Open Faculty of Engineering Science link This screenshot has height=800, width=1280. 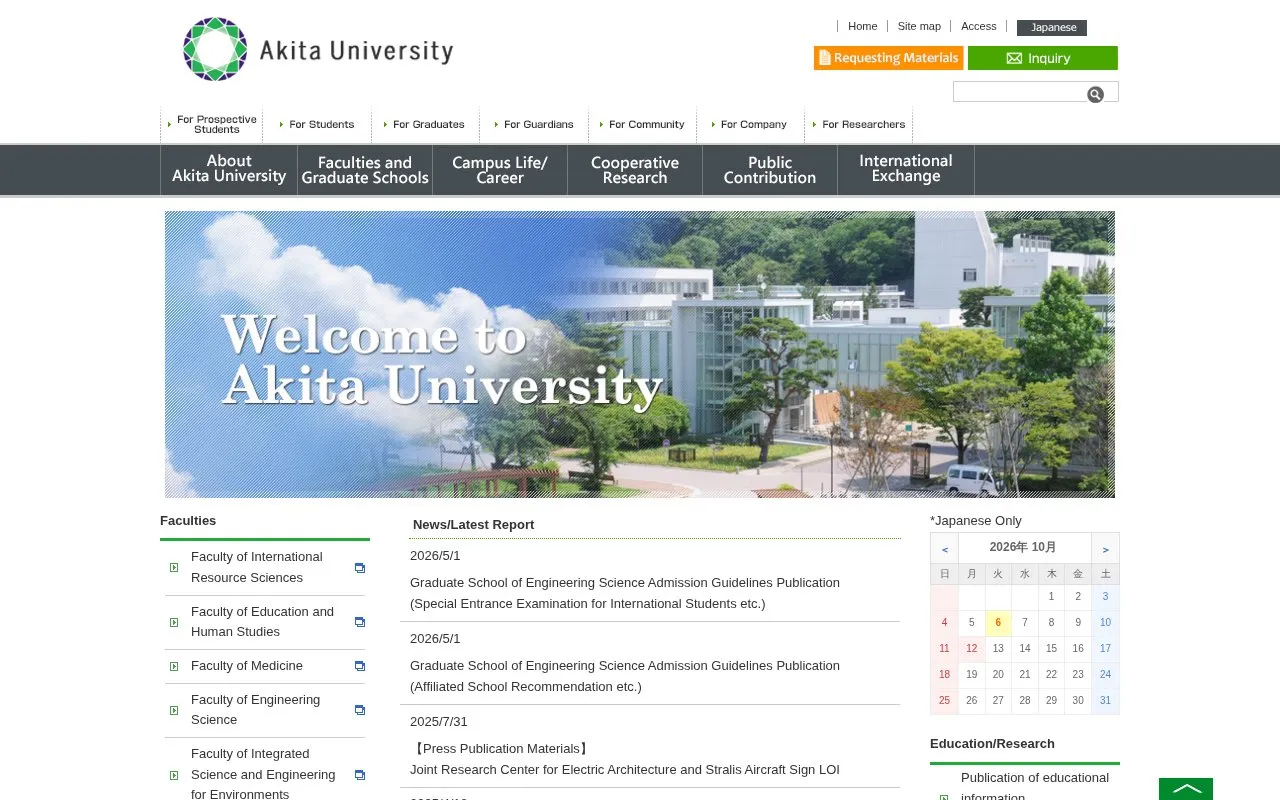(x=256, y=710)
